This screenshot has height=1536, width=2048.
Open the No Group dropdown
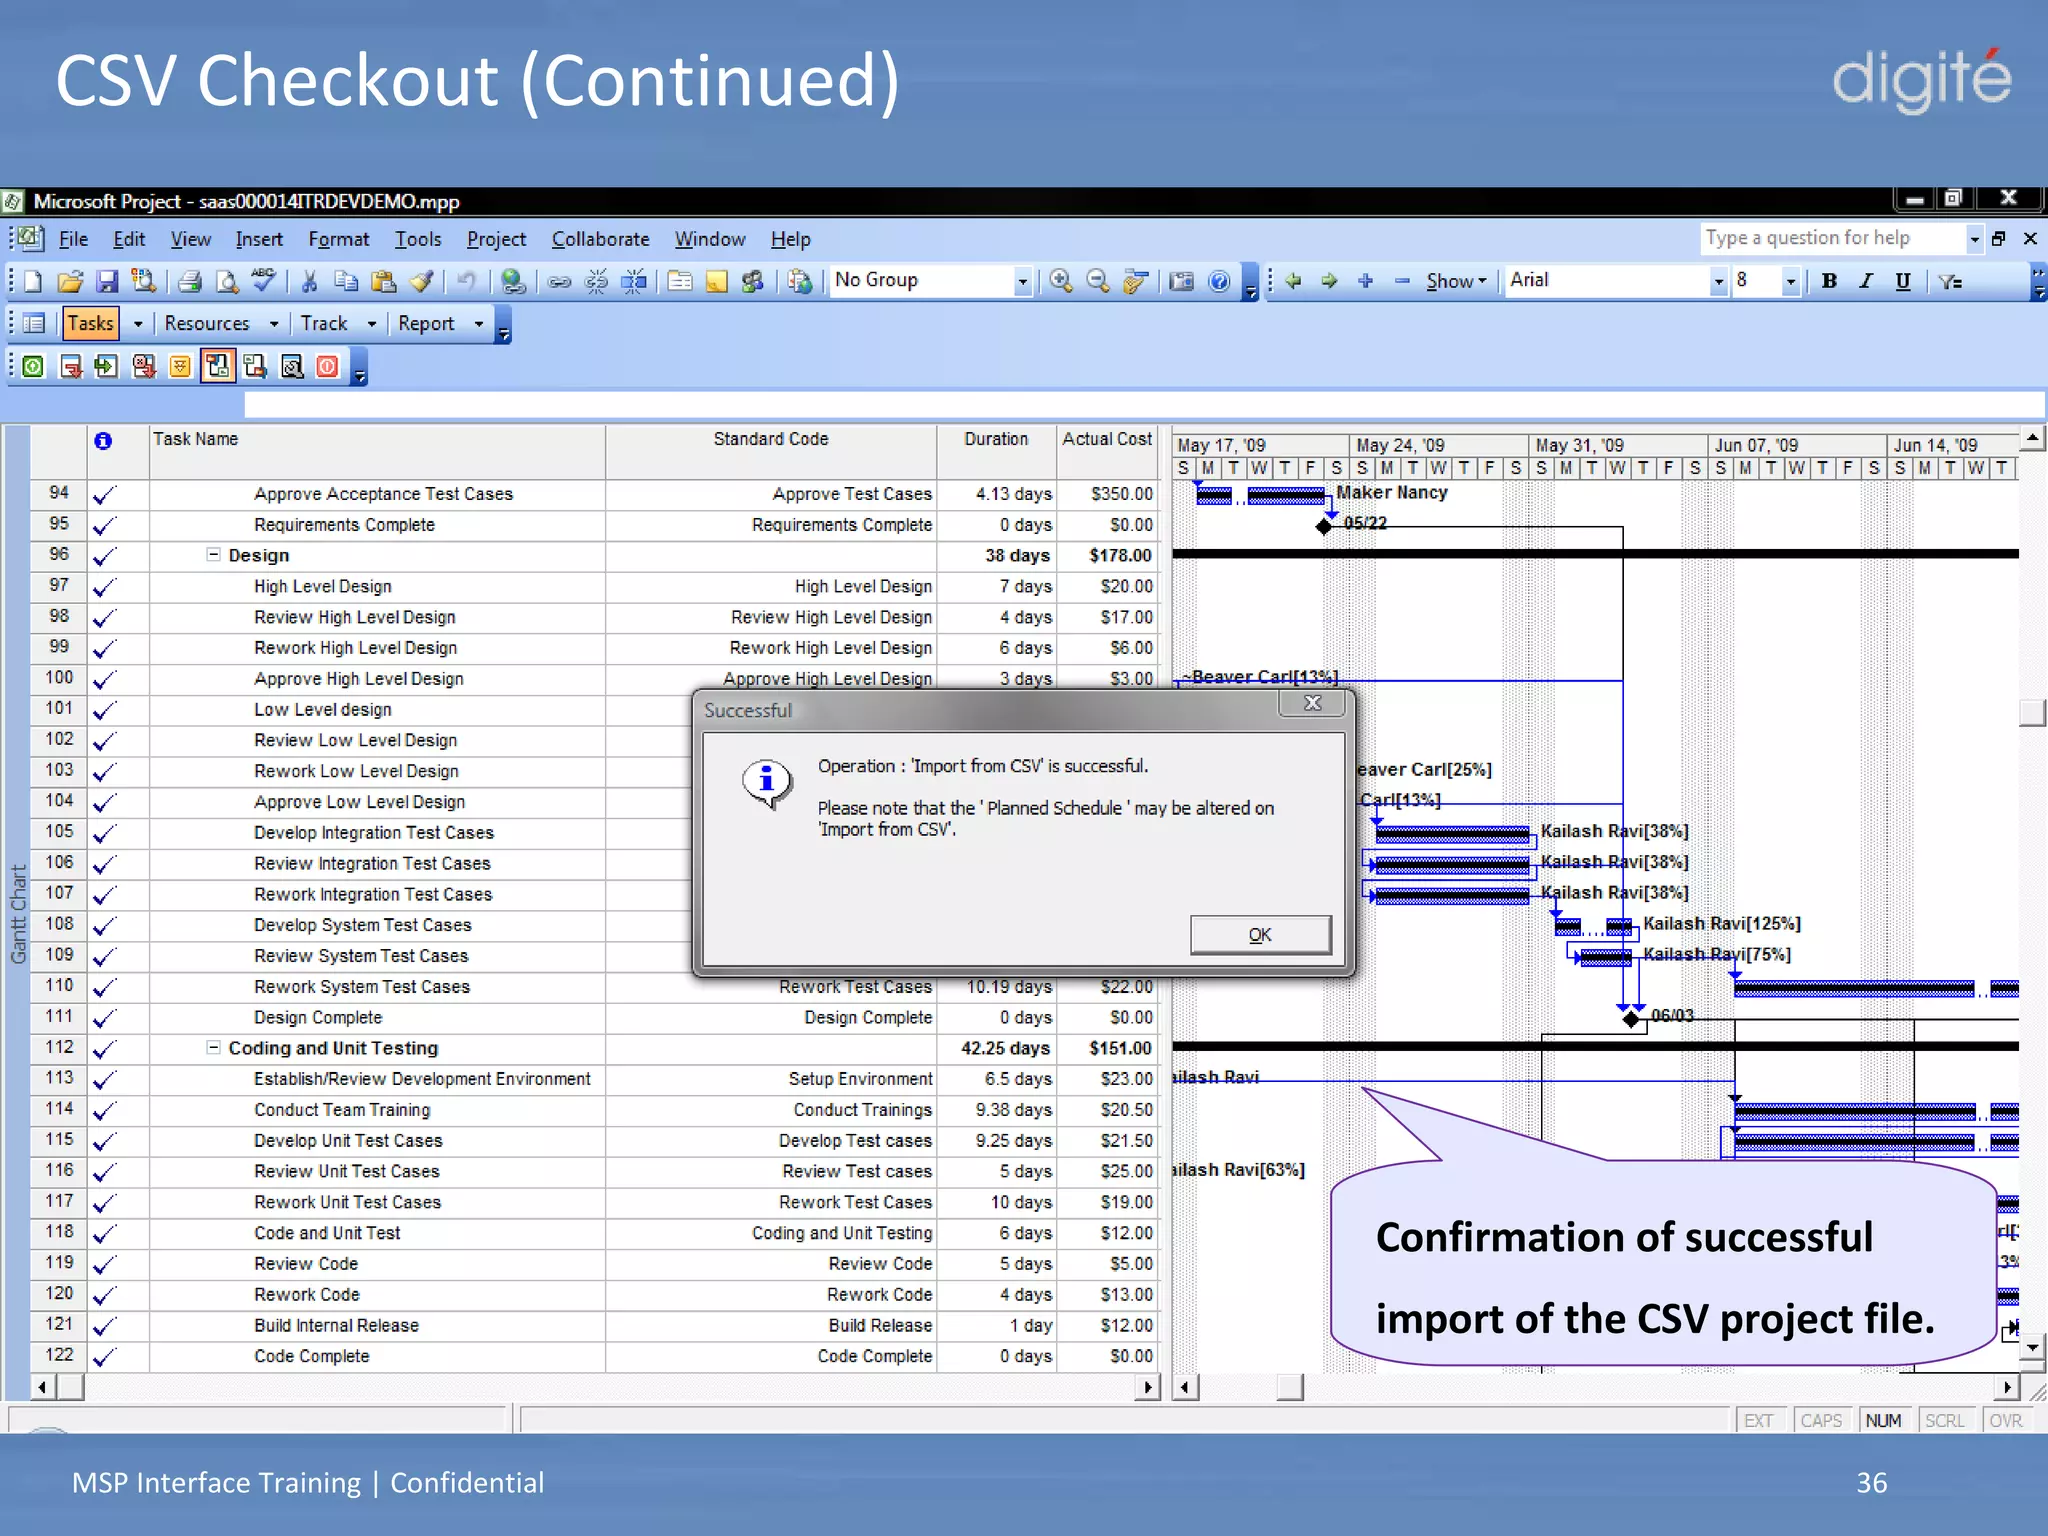(x=1022, y=282)
